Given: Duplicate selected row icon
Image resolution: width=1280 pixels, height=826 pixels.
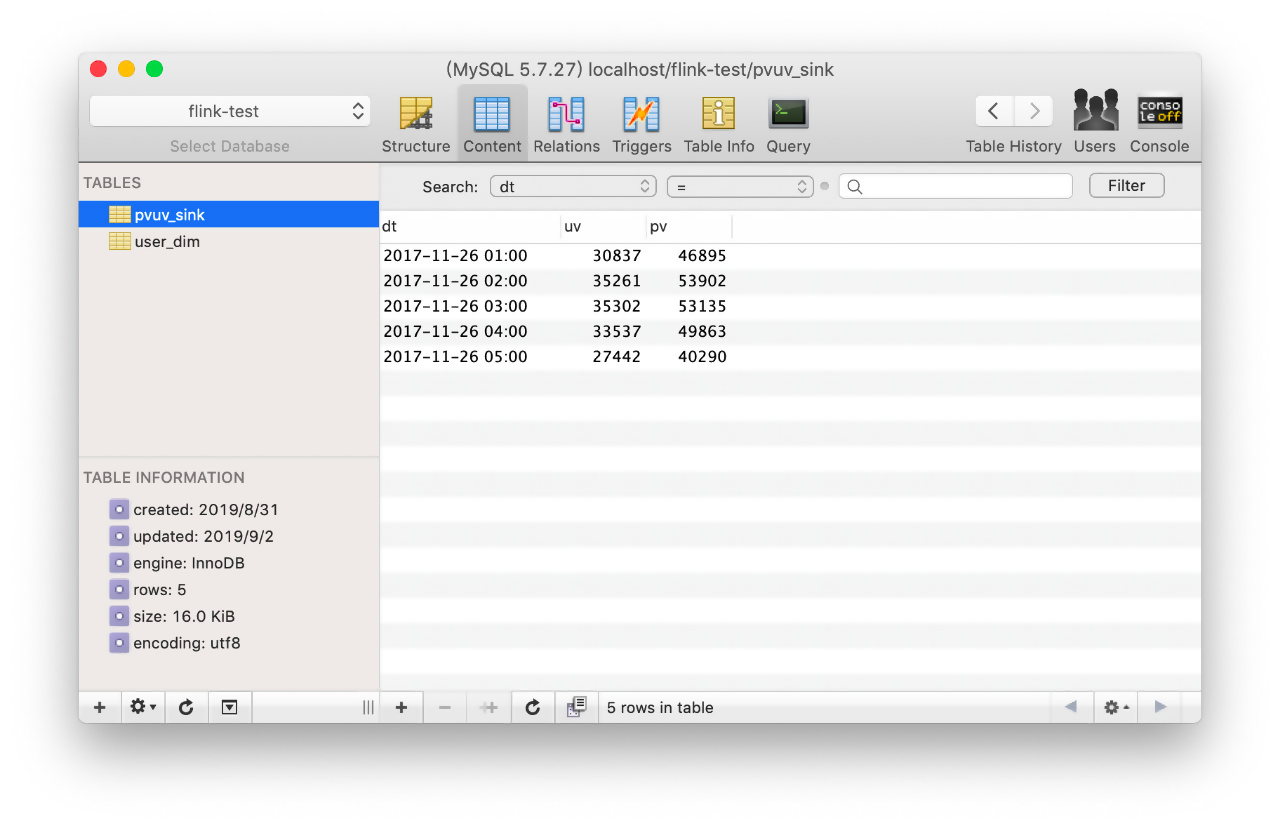Looking at the screenshot, I should pyautogui.click(x=489, y=707).
